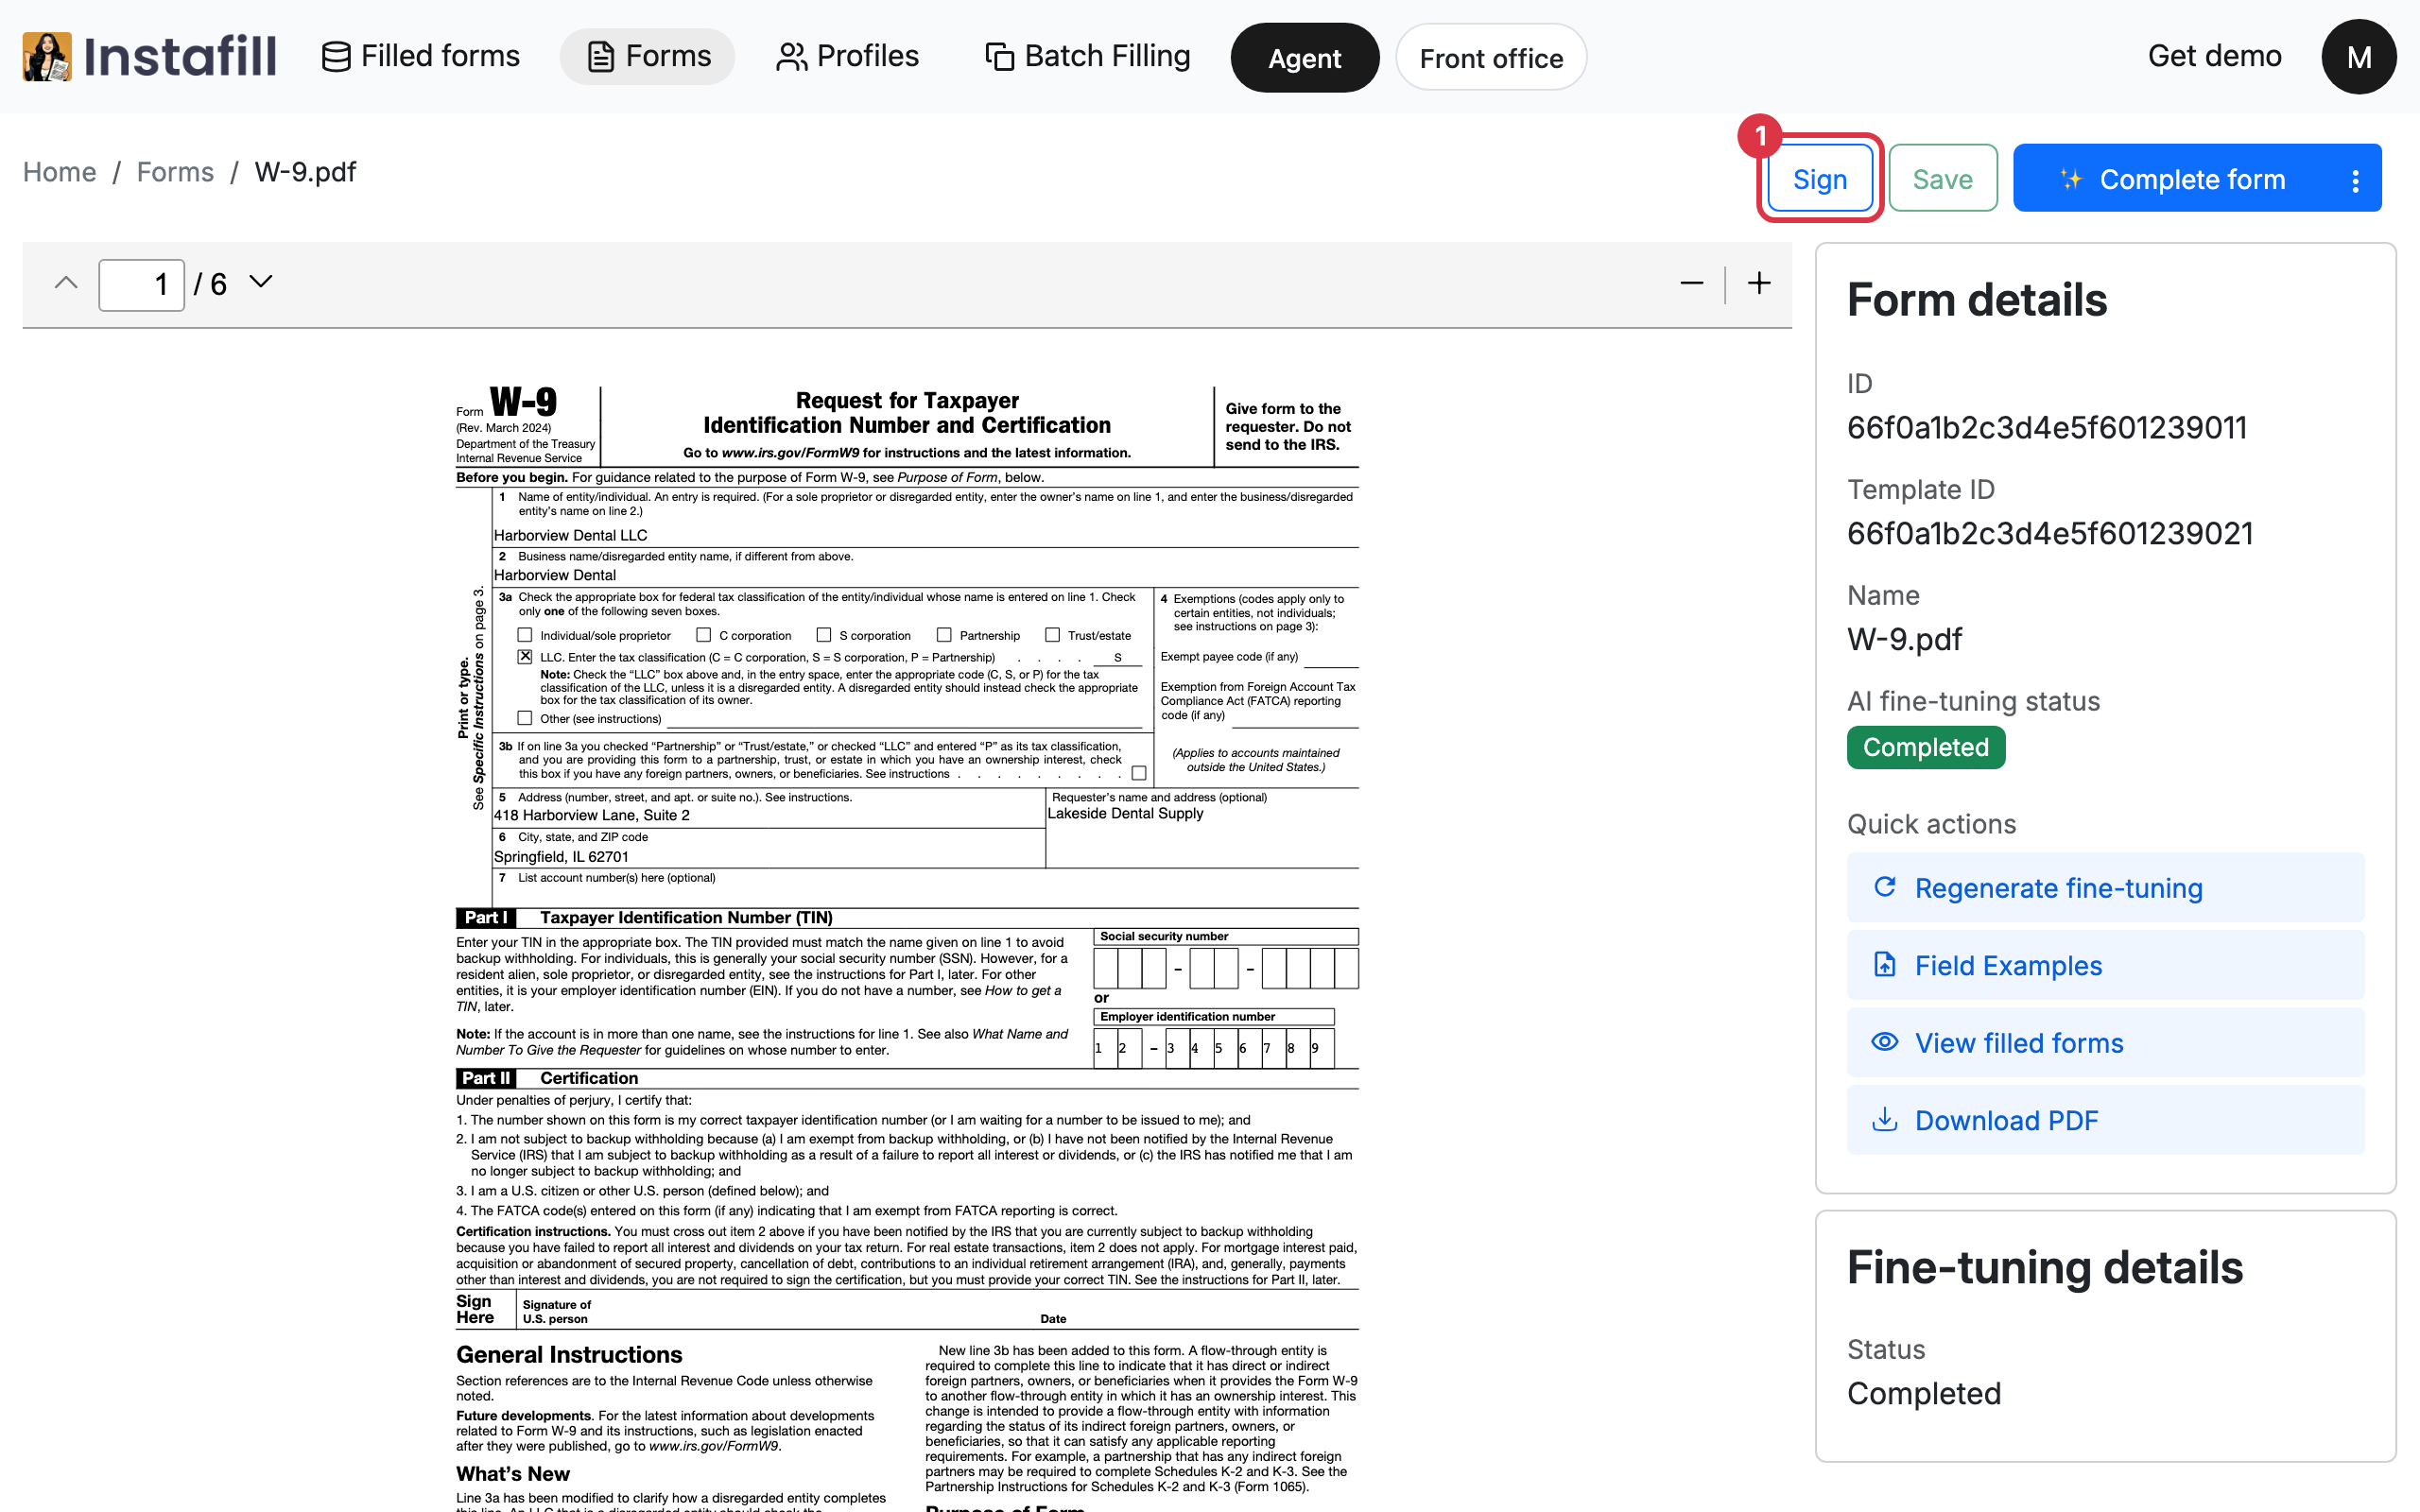Open Front office
The image size is (2420, 1512).
(1491, 58)
